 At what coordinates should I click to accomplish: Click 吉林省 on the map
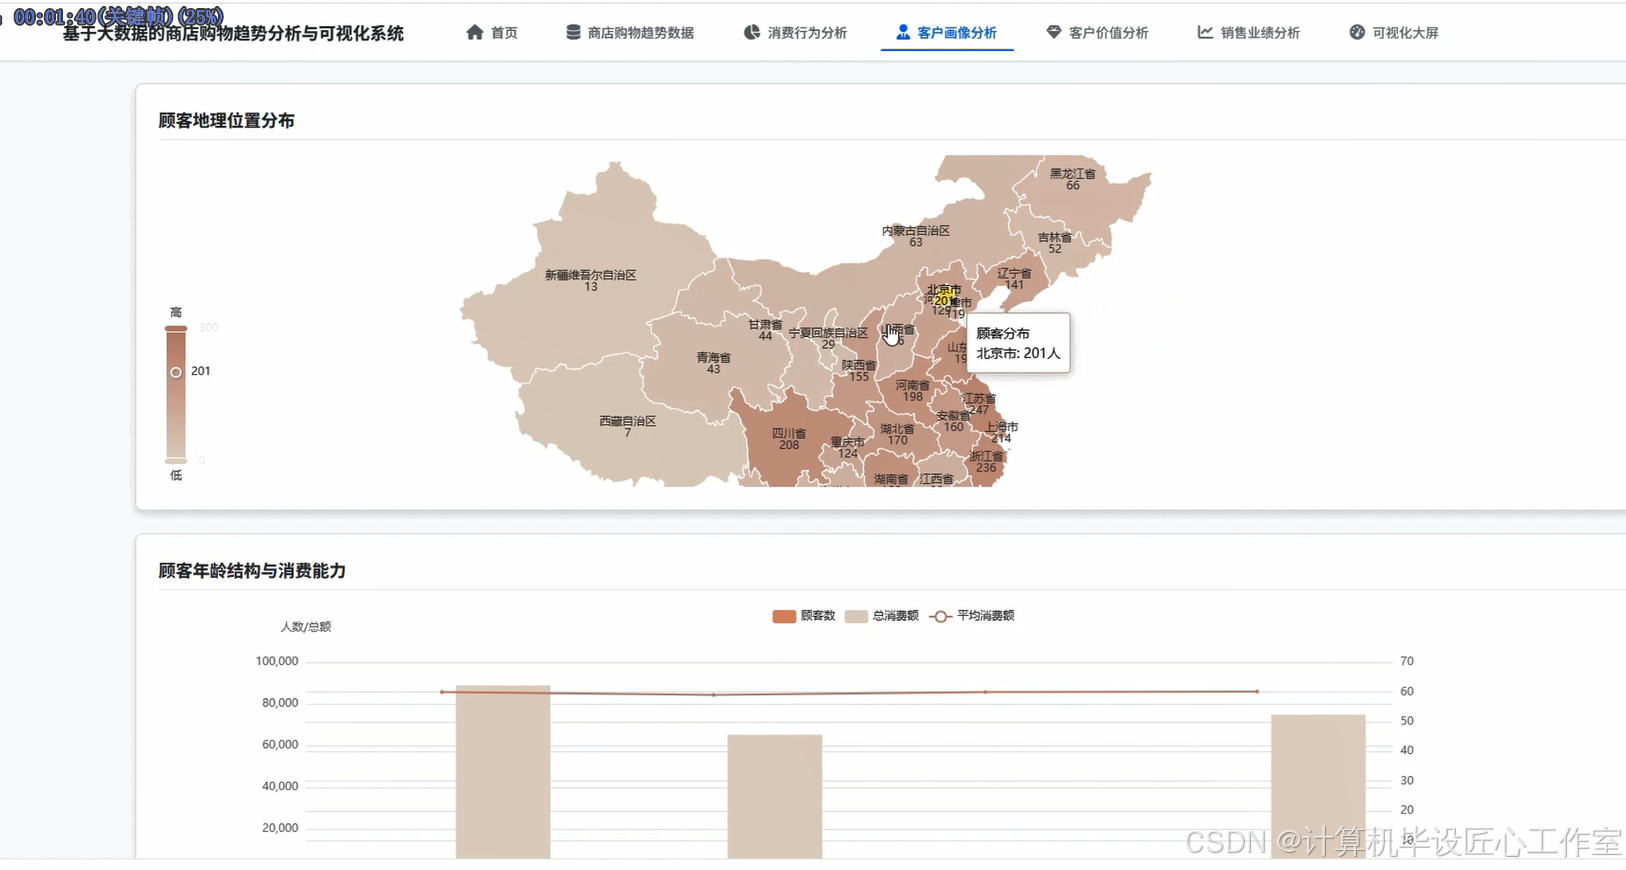coord(1055,243)
